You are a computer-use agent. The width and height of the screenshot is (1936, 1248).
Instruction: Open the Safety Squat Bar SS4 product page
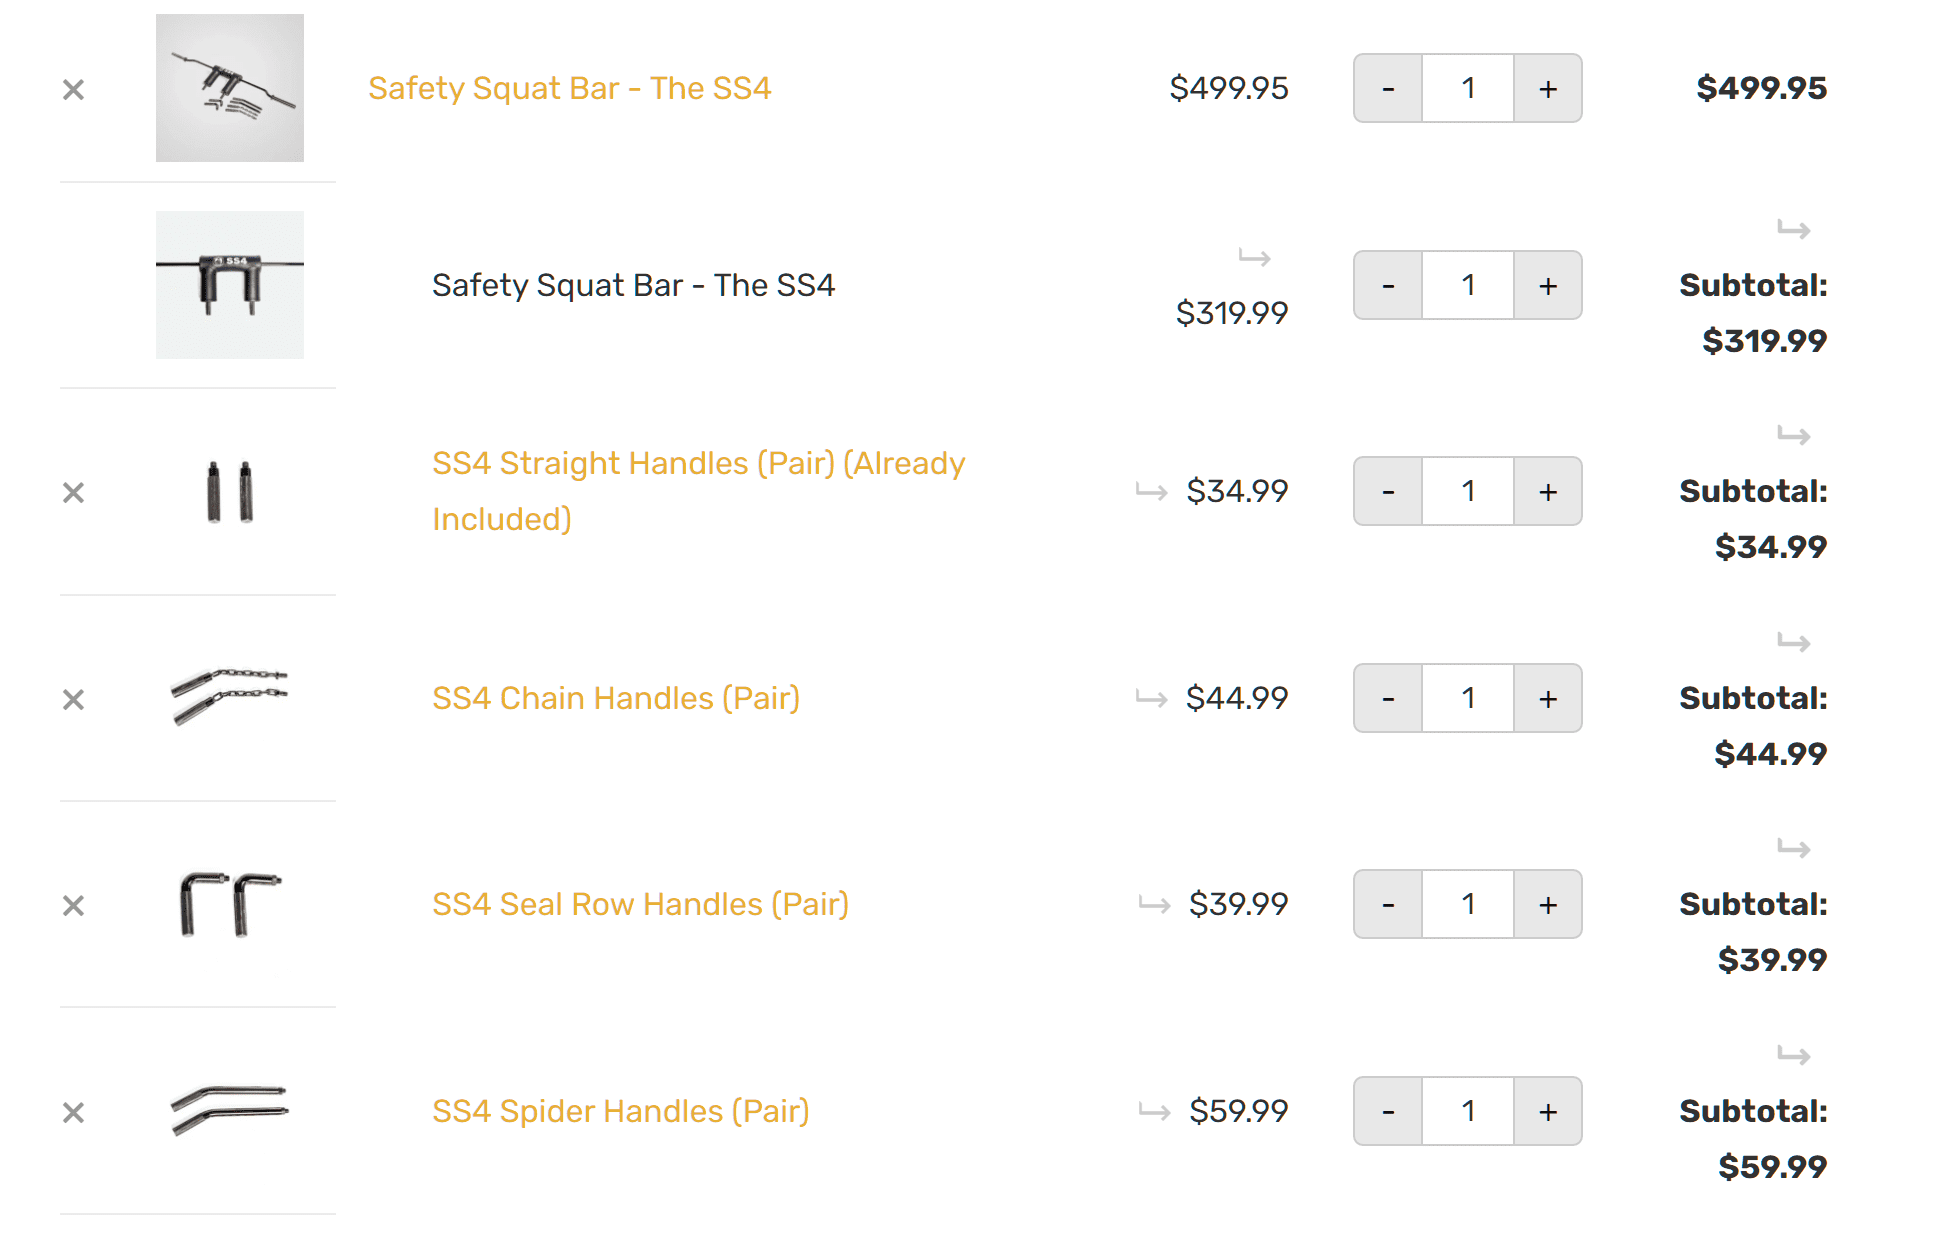[570, 88]
